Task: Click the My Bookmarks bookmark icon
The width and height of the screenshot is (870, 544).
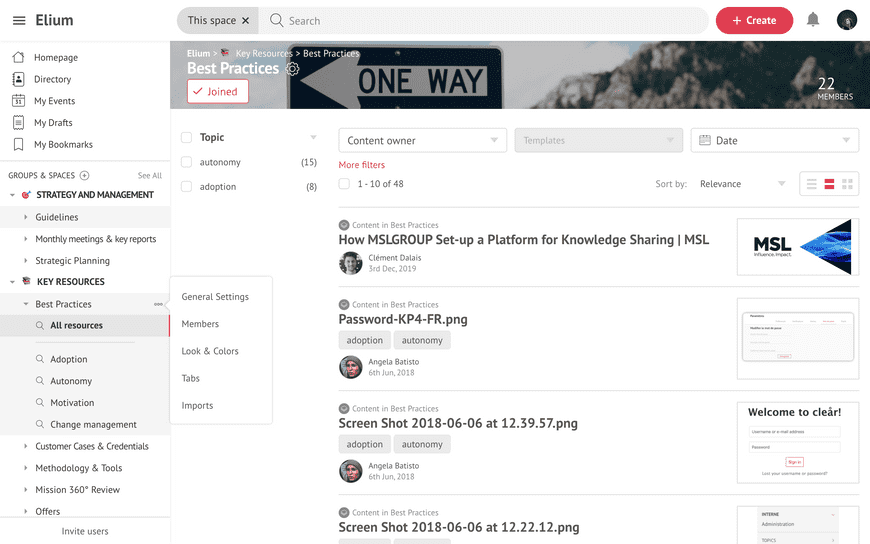Action: coord(18,144)
